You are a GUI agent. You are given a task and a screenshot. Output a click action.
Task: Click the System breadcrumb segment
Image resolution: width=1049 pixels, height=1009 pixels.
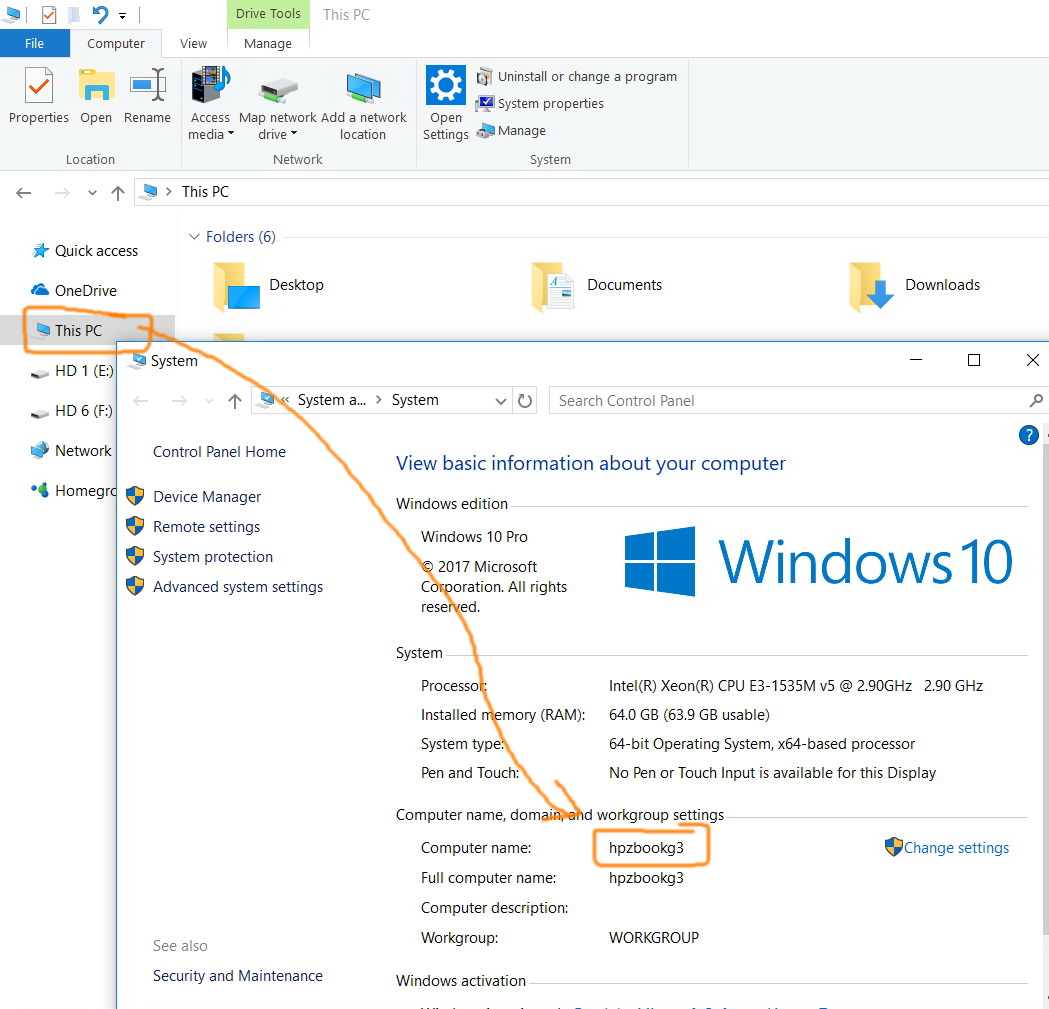[x=415, y=400]
